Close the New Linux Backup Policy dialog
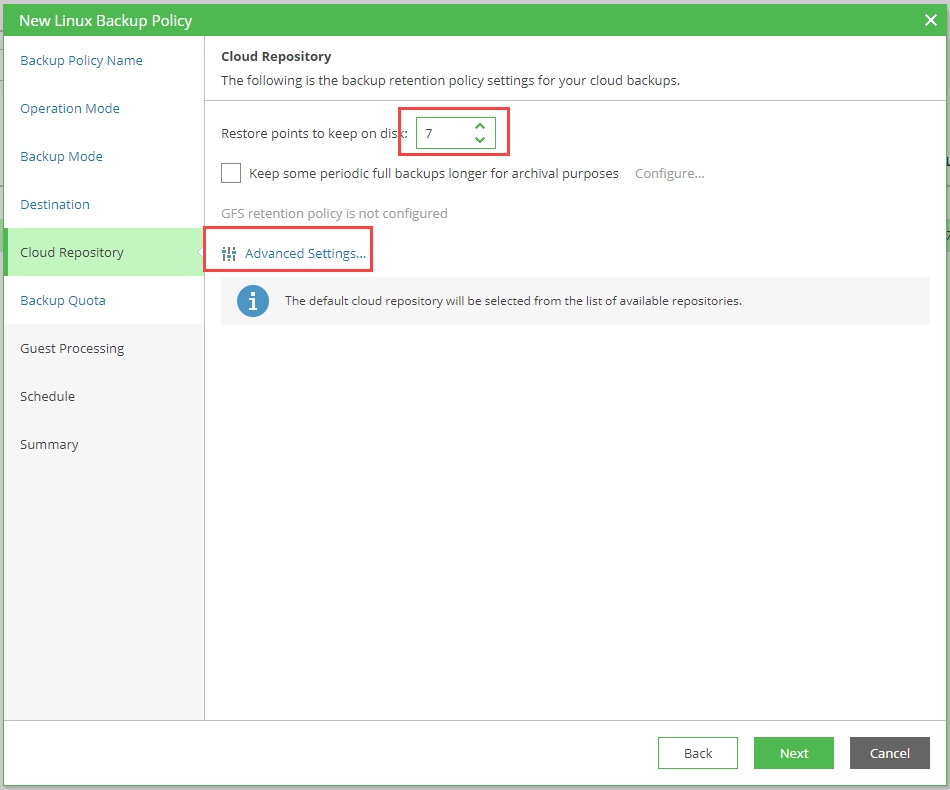 (930, 20)
